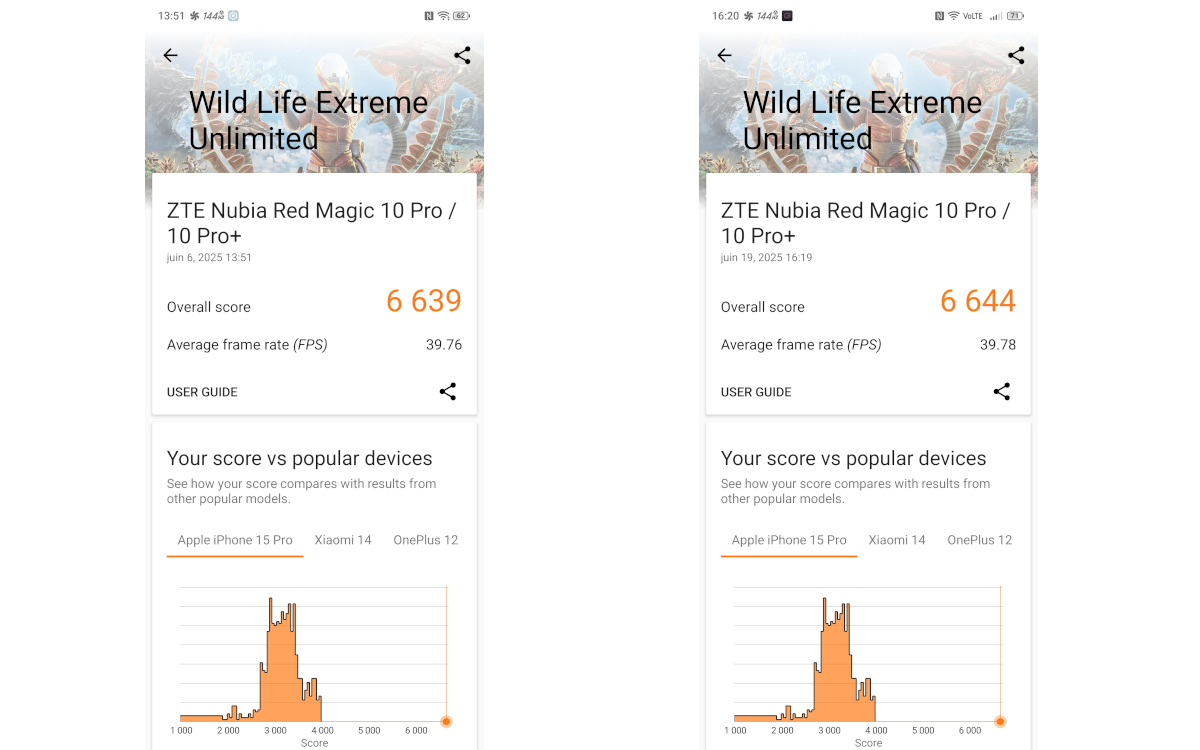1200x750 pixels.
Task: Tap back arrow in right screenshot
Action: click(724, 56)
